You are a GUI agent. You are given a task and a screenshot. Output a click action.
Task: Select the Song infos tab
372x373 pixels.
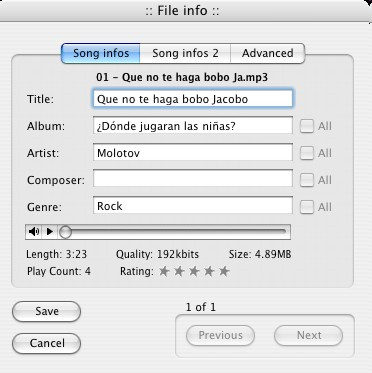coord(101,53)
